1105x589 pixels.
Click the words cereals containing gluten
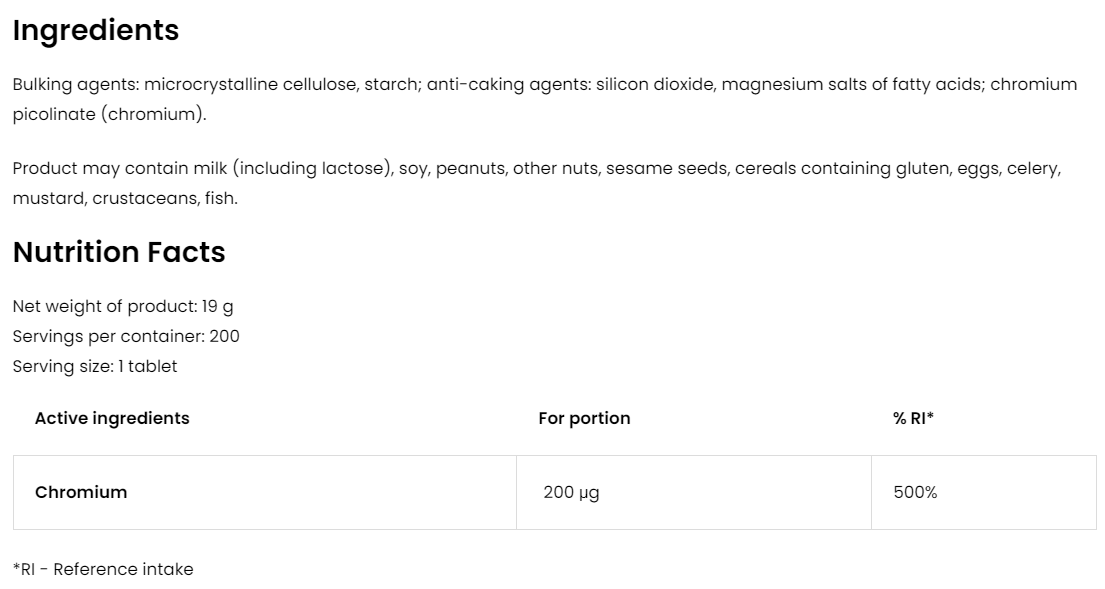coord(841,168)
